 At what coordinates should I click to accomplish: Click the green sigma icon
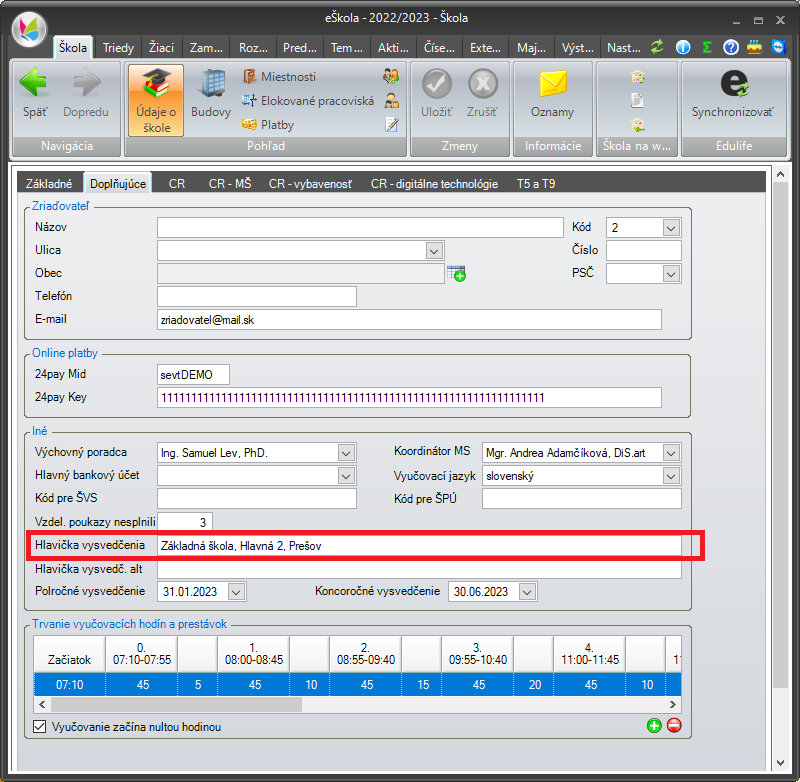[x=707, y=47]
